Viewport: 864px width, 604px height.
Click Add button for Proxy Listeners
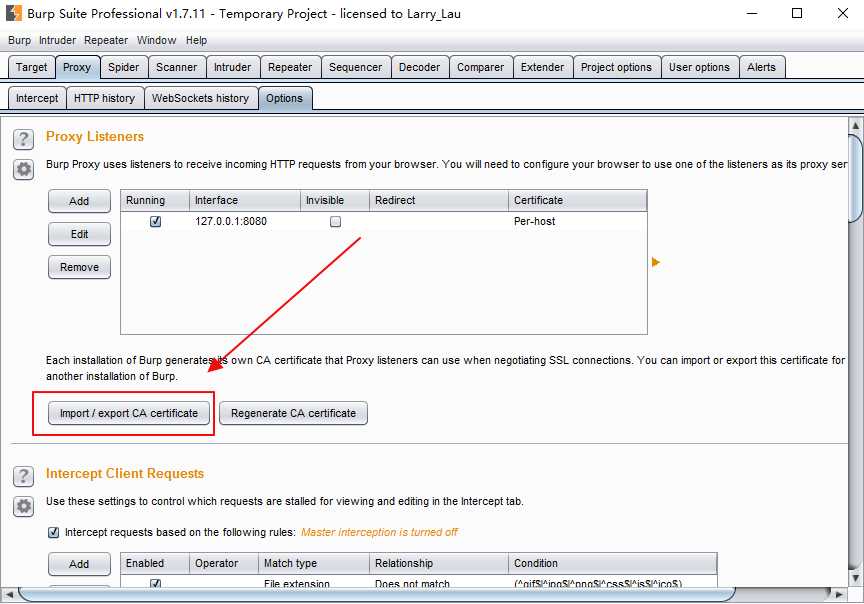click(x=79, y=201)
